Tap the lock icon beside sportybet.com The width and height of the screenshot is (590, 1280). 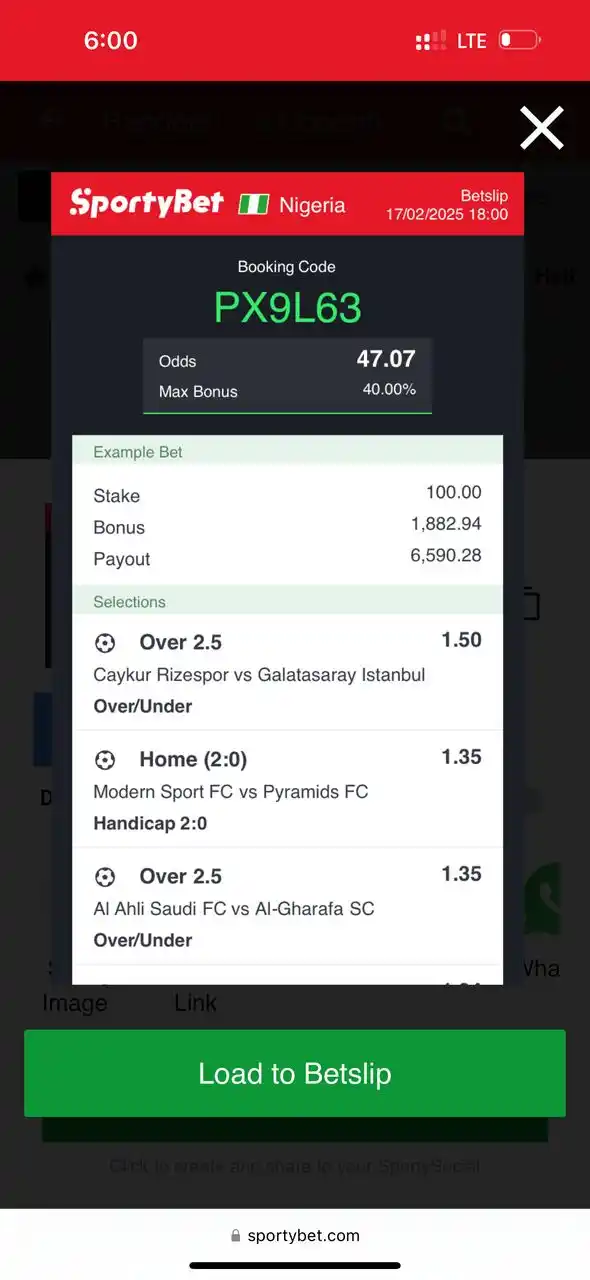click(236, 1236)
